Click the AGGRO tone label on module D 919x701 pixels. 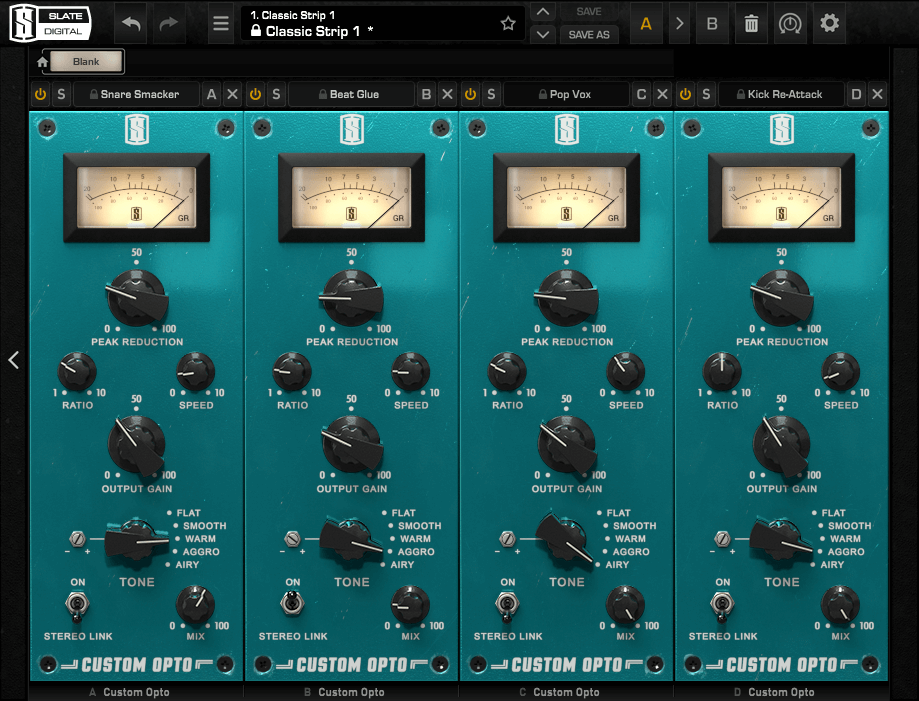846,552
